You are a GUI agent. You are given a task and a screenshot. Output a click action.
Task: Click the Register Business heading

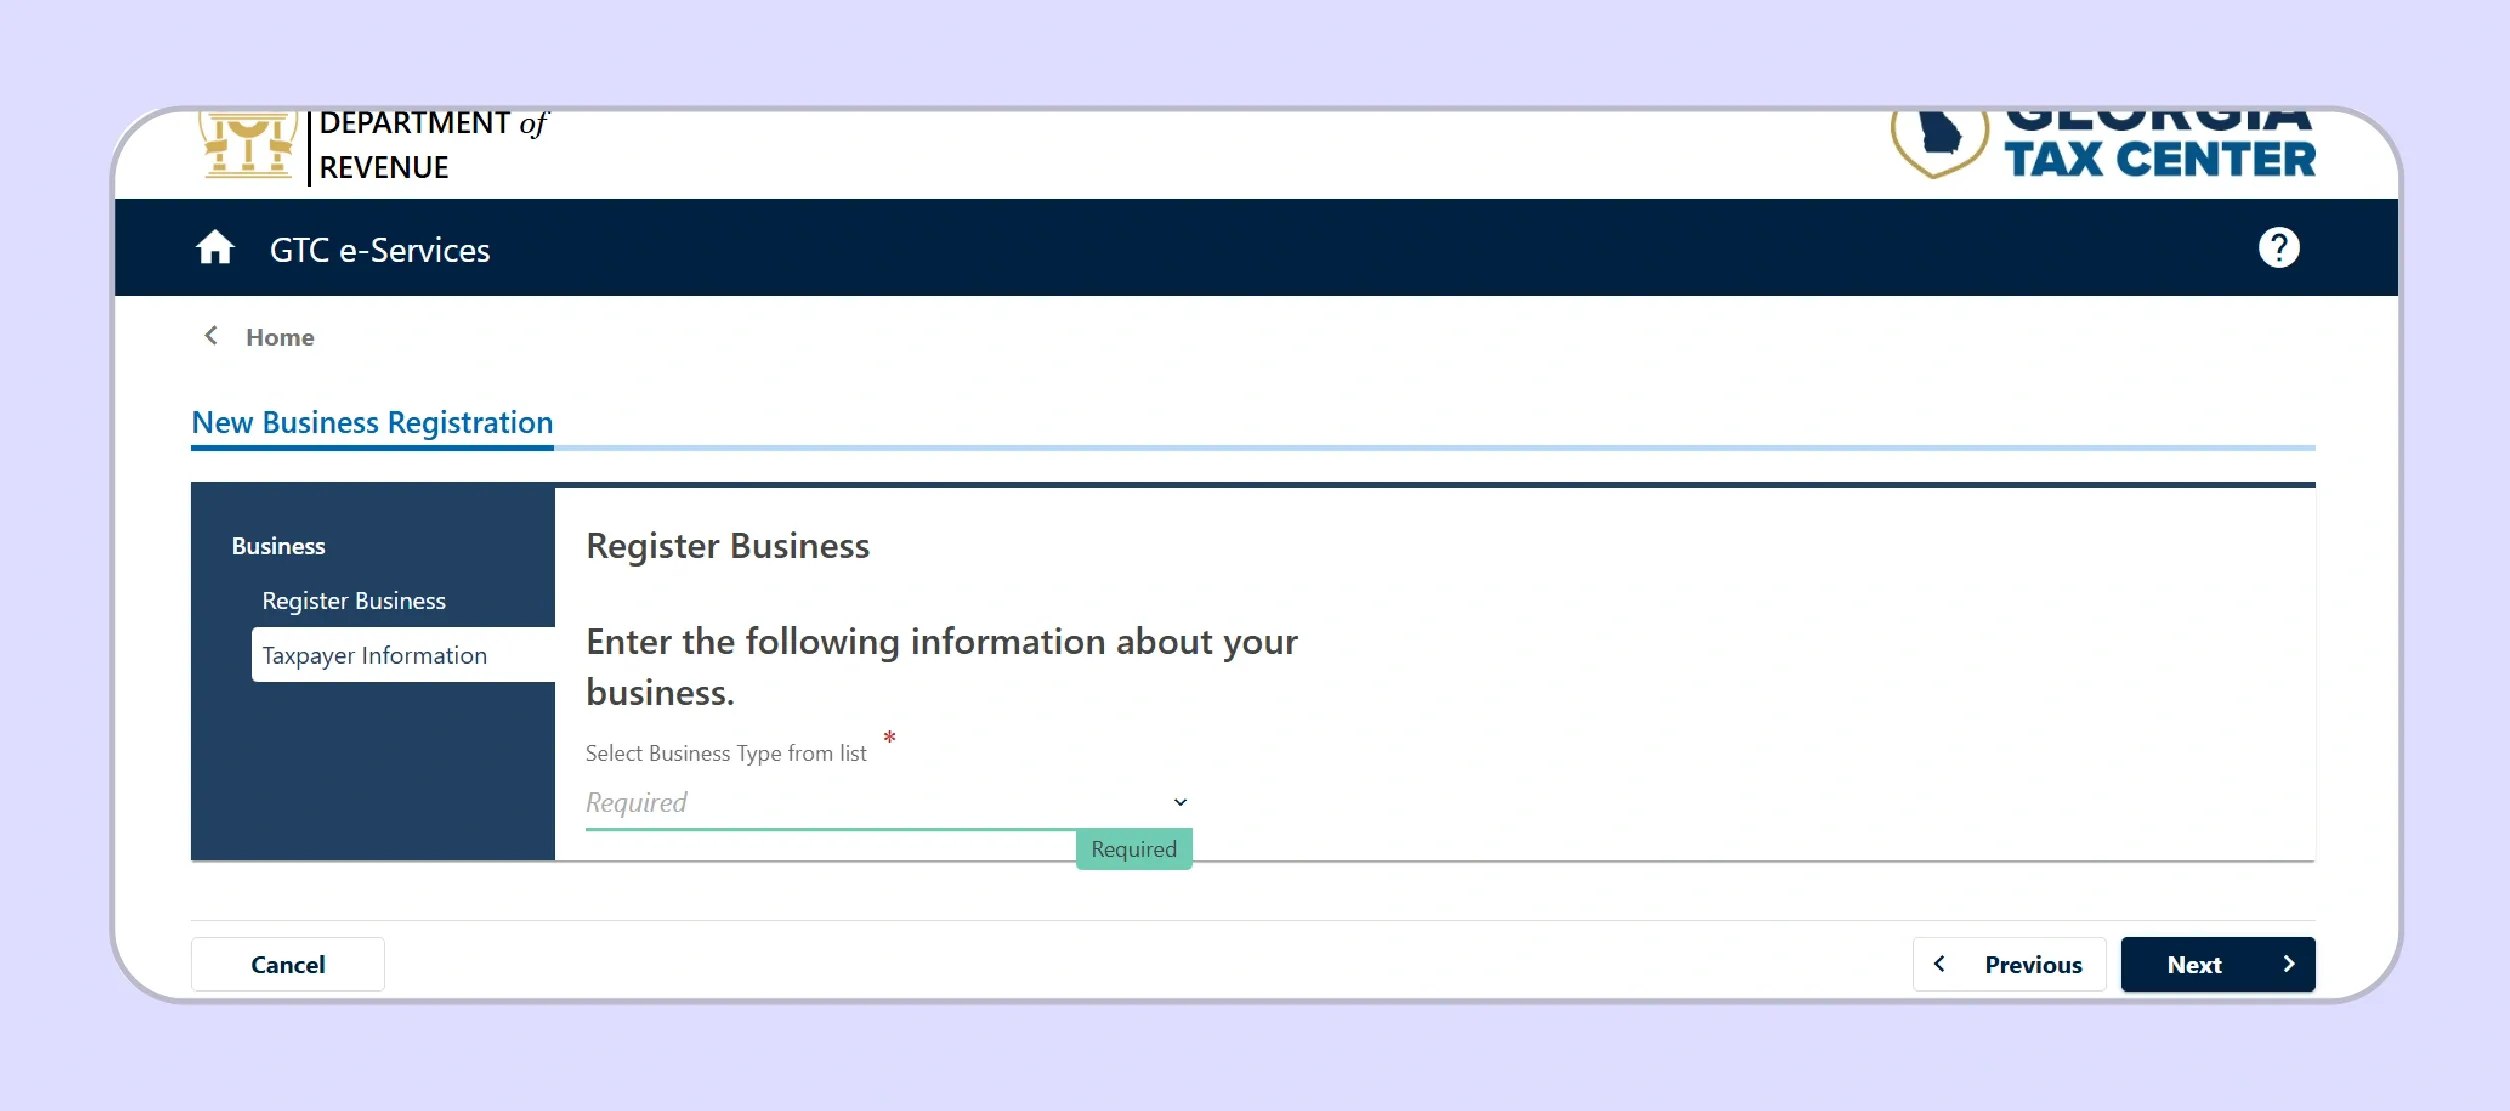pyautogui.click(x=728, y=546)
